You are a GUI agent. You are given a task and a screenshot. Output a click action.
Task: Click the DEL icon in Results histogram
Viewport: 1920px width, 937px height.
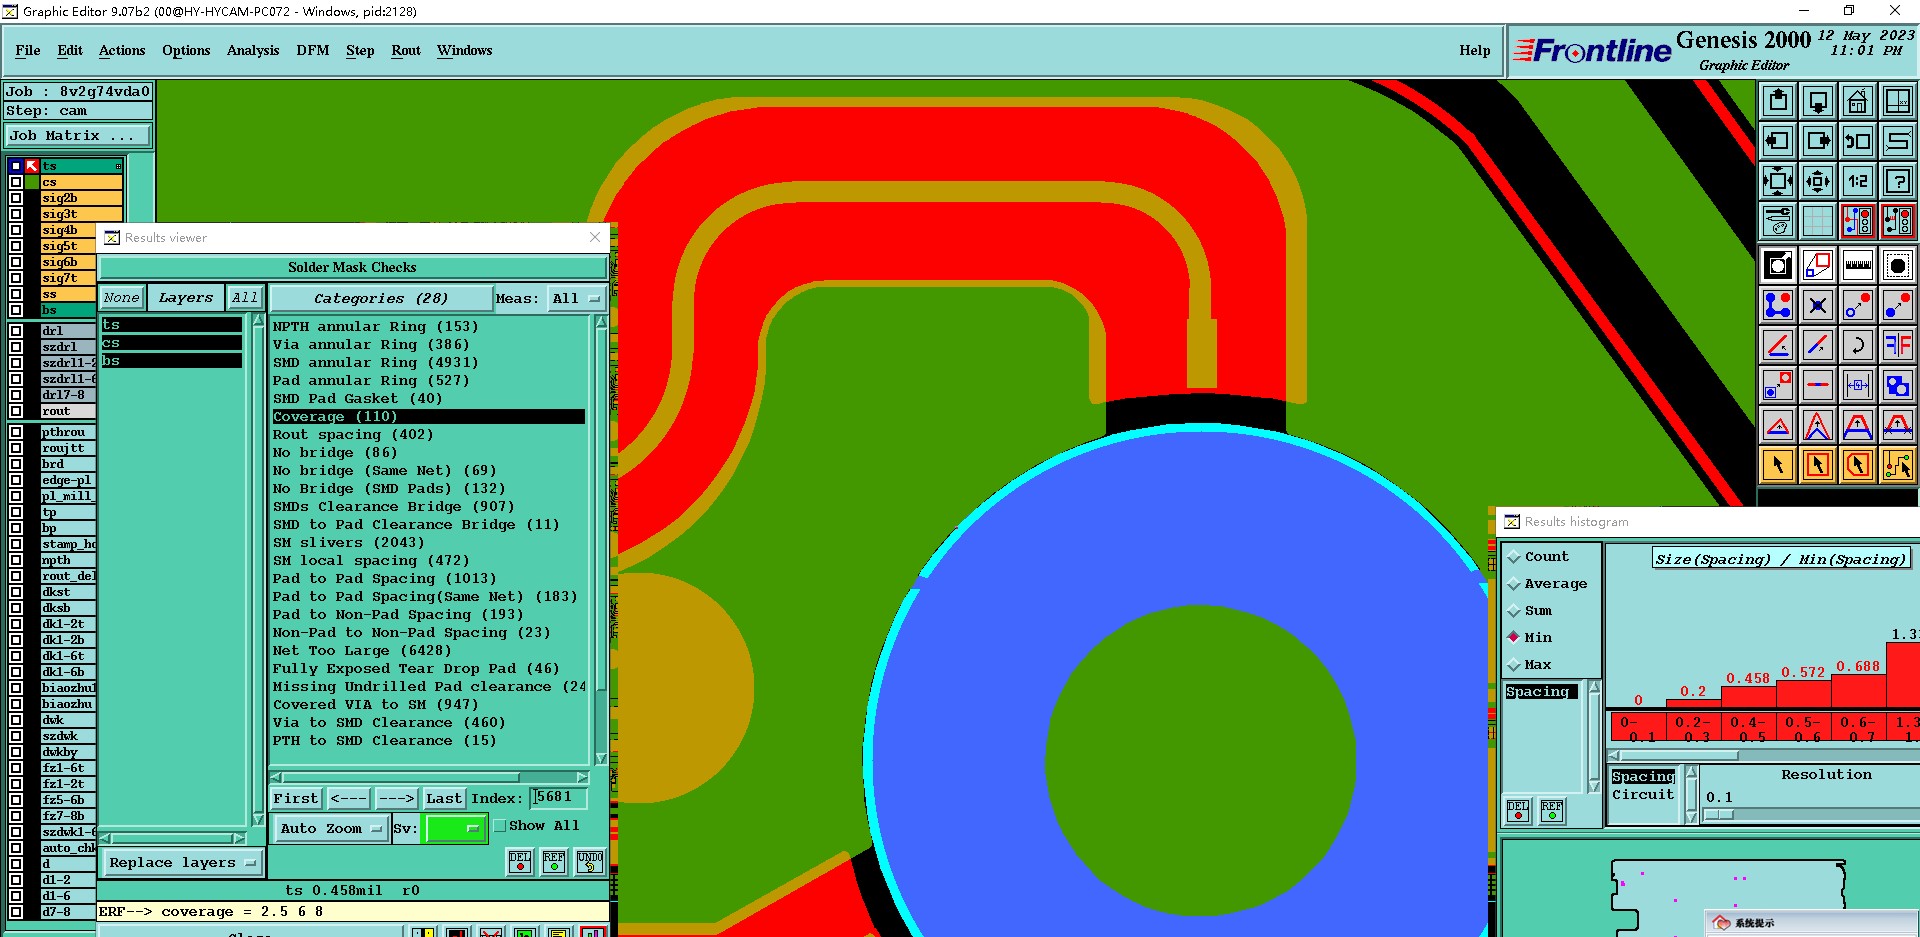[x=1518, y=811]
